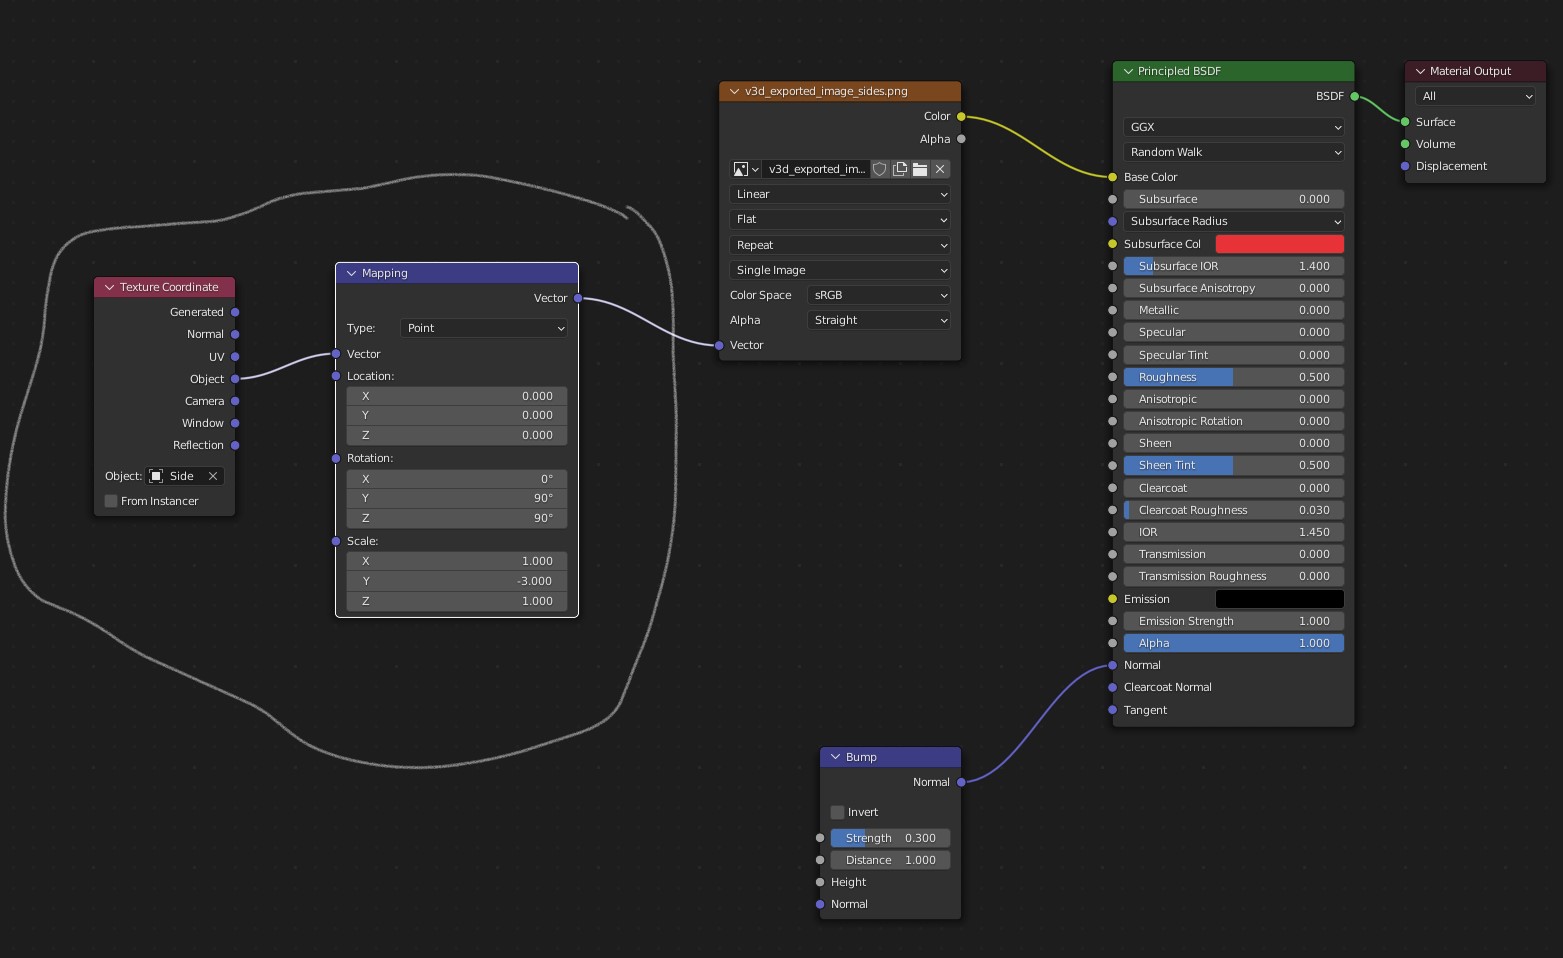Click the Object output socket of Texture Coordinate

click(235, 379)
